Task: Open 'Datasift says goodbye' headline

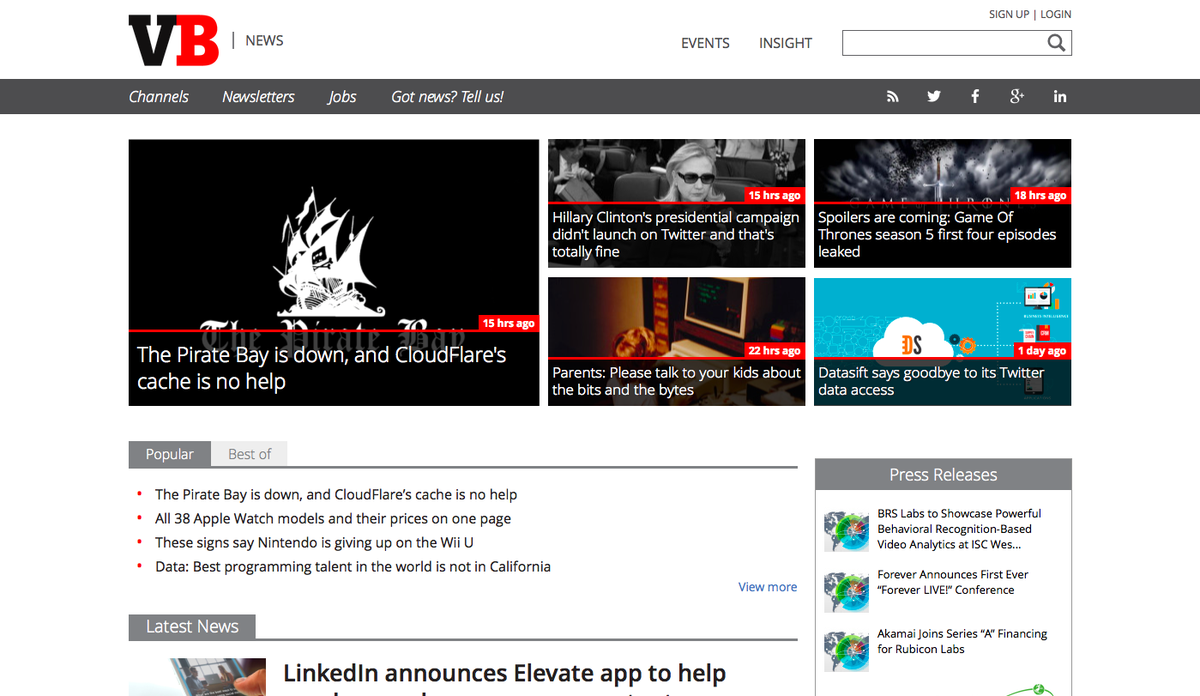Action: (931, 381)
